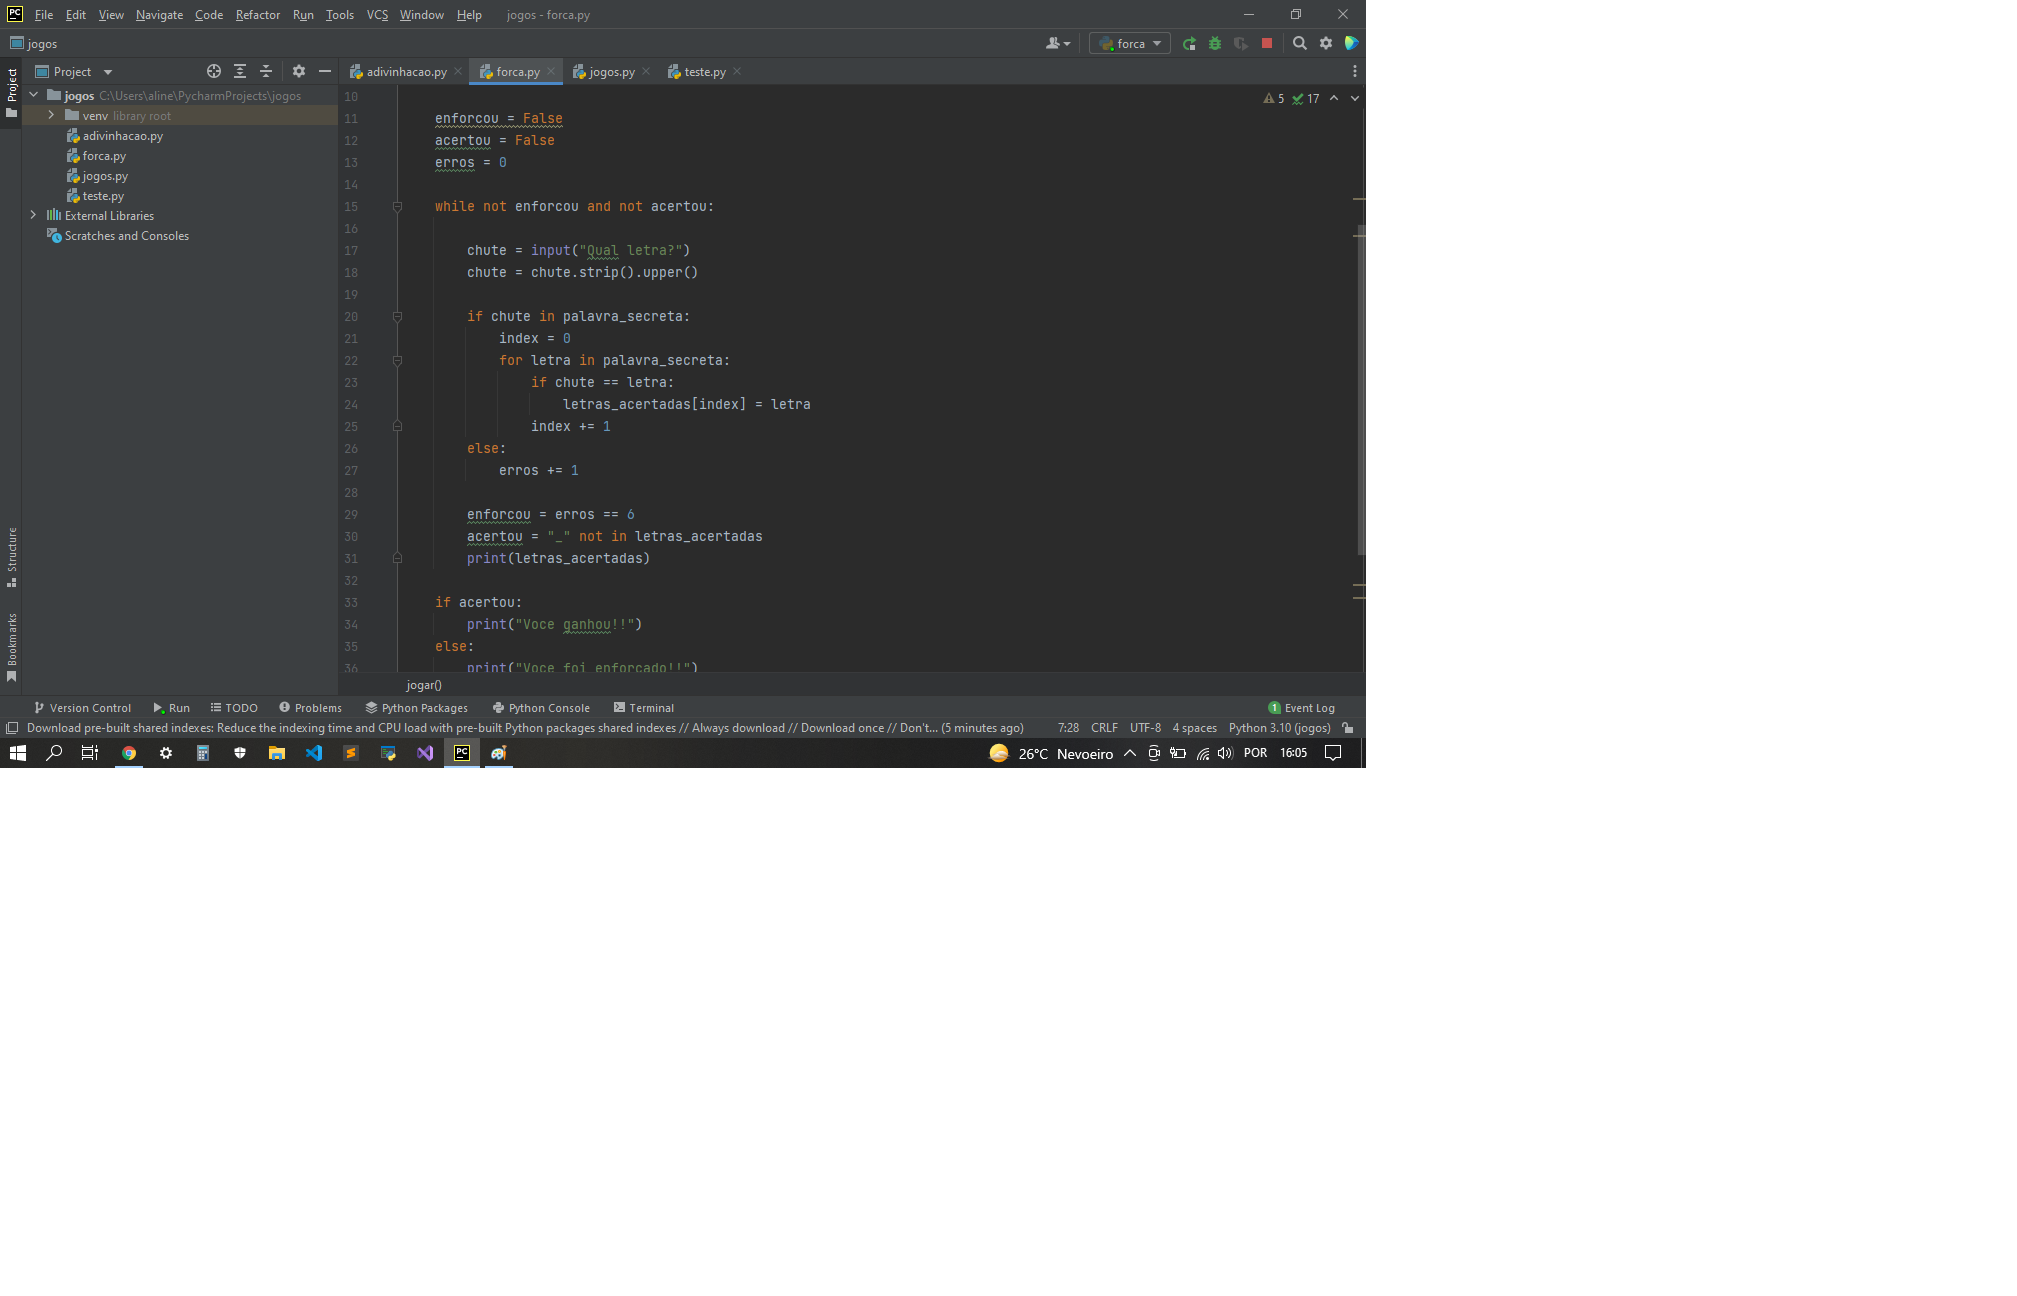Close the teste.py tab

coord(737,71)
